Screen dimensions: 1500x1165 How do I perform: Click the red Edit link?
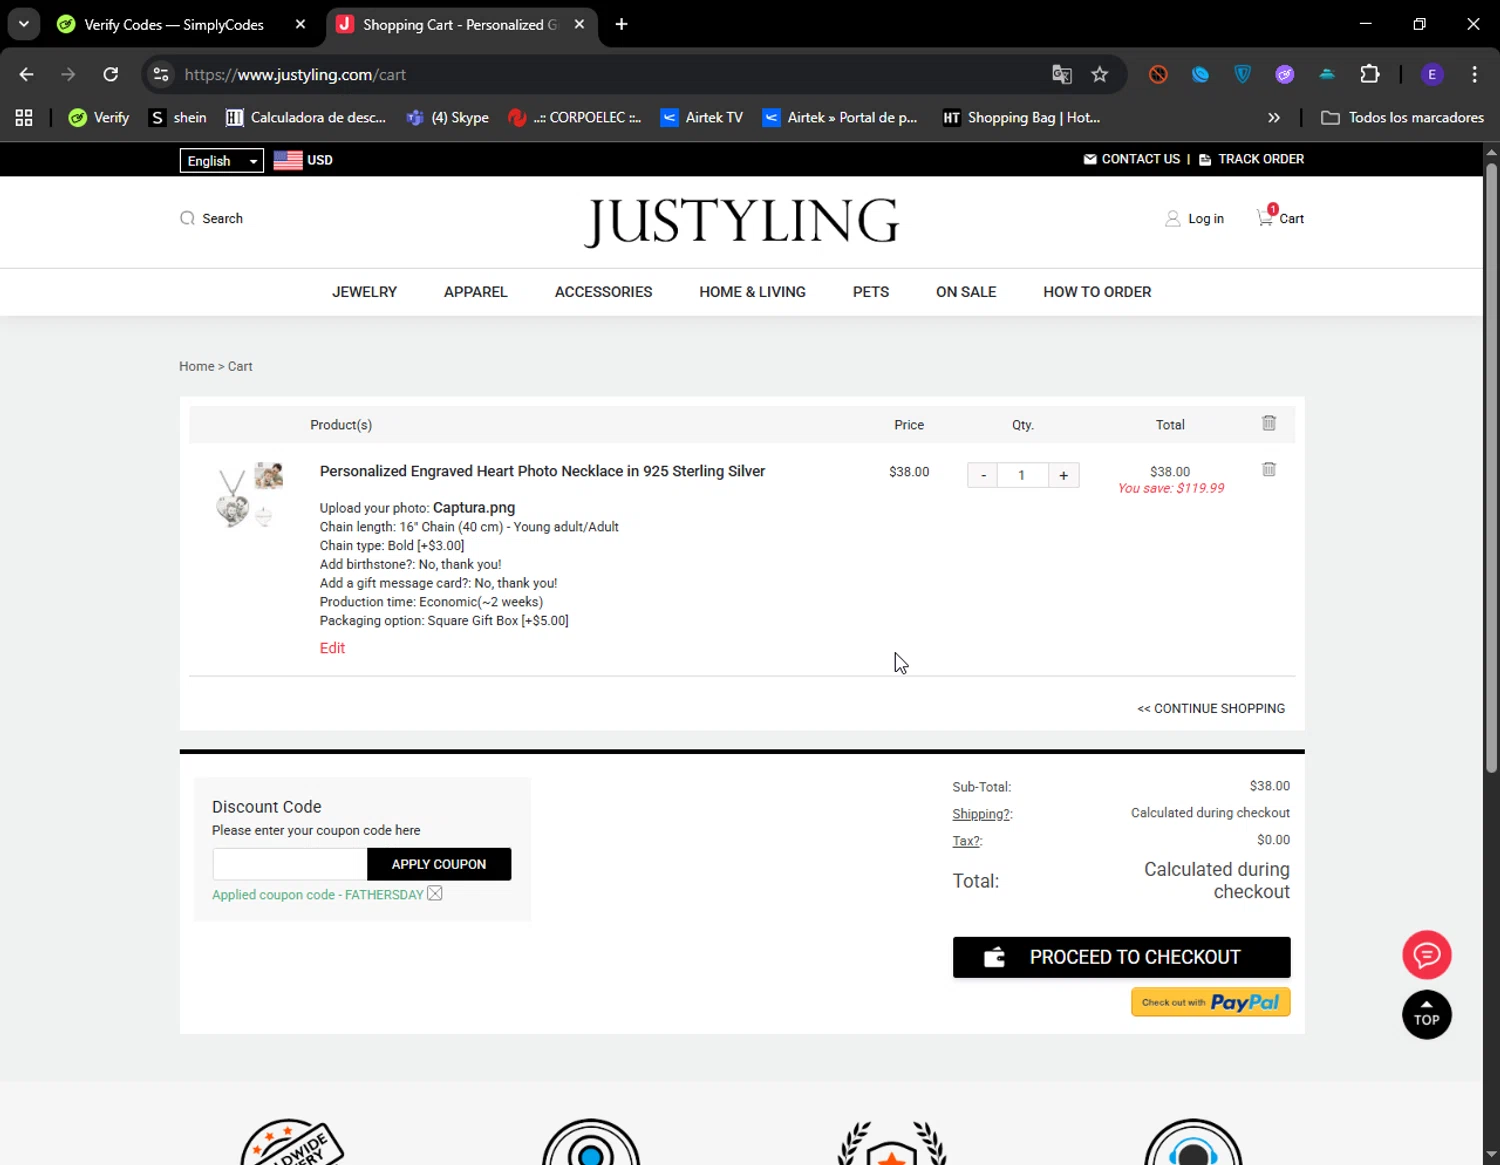point(332,648)
